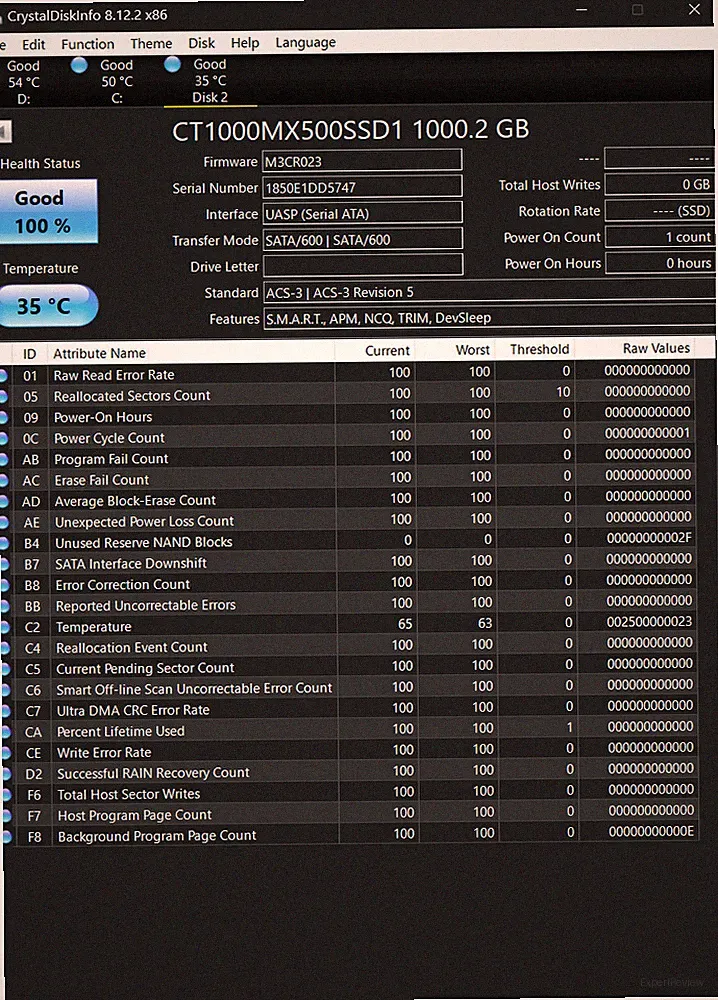Switch to drive D: at 54 °C
718x1000 pixels.
(x=24, y=82)
